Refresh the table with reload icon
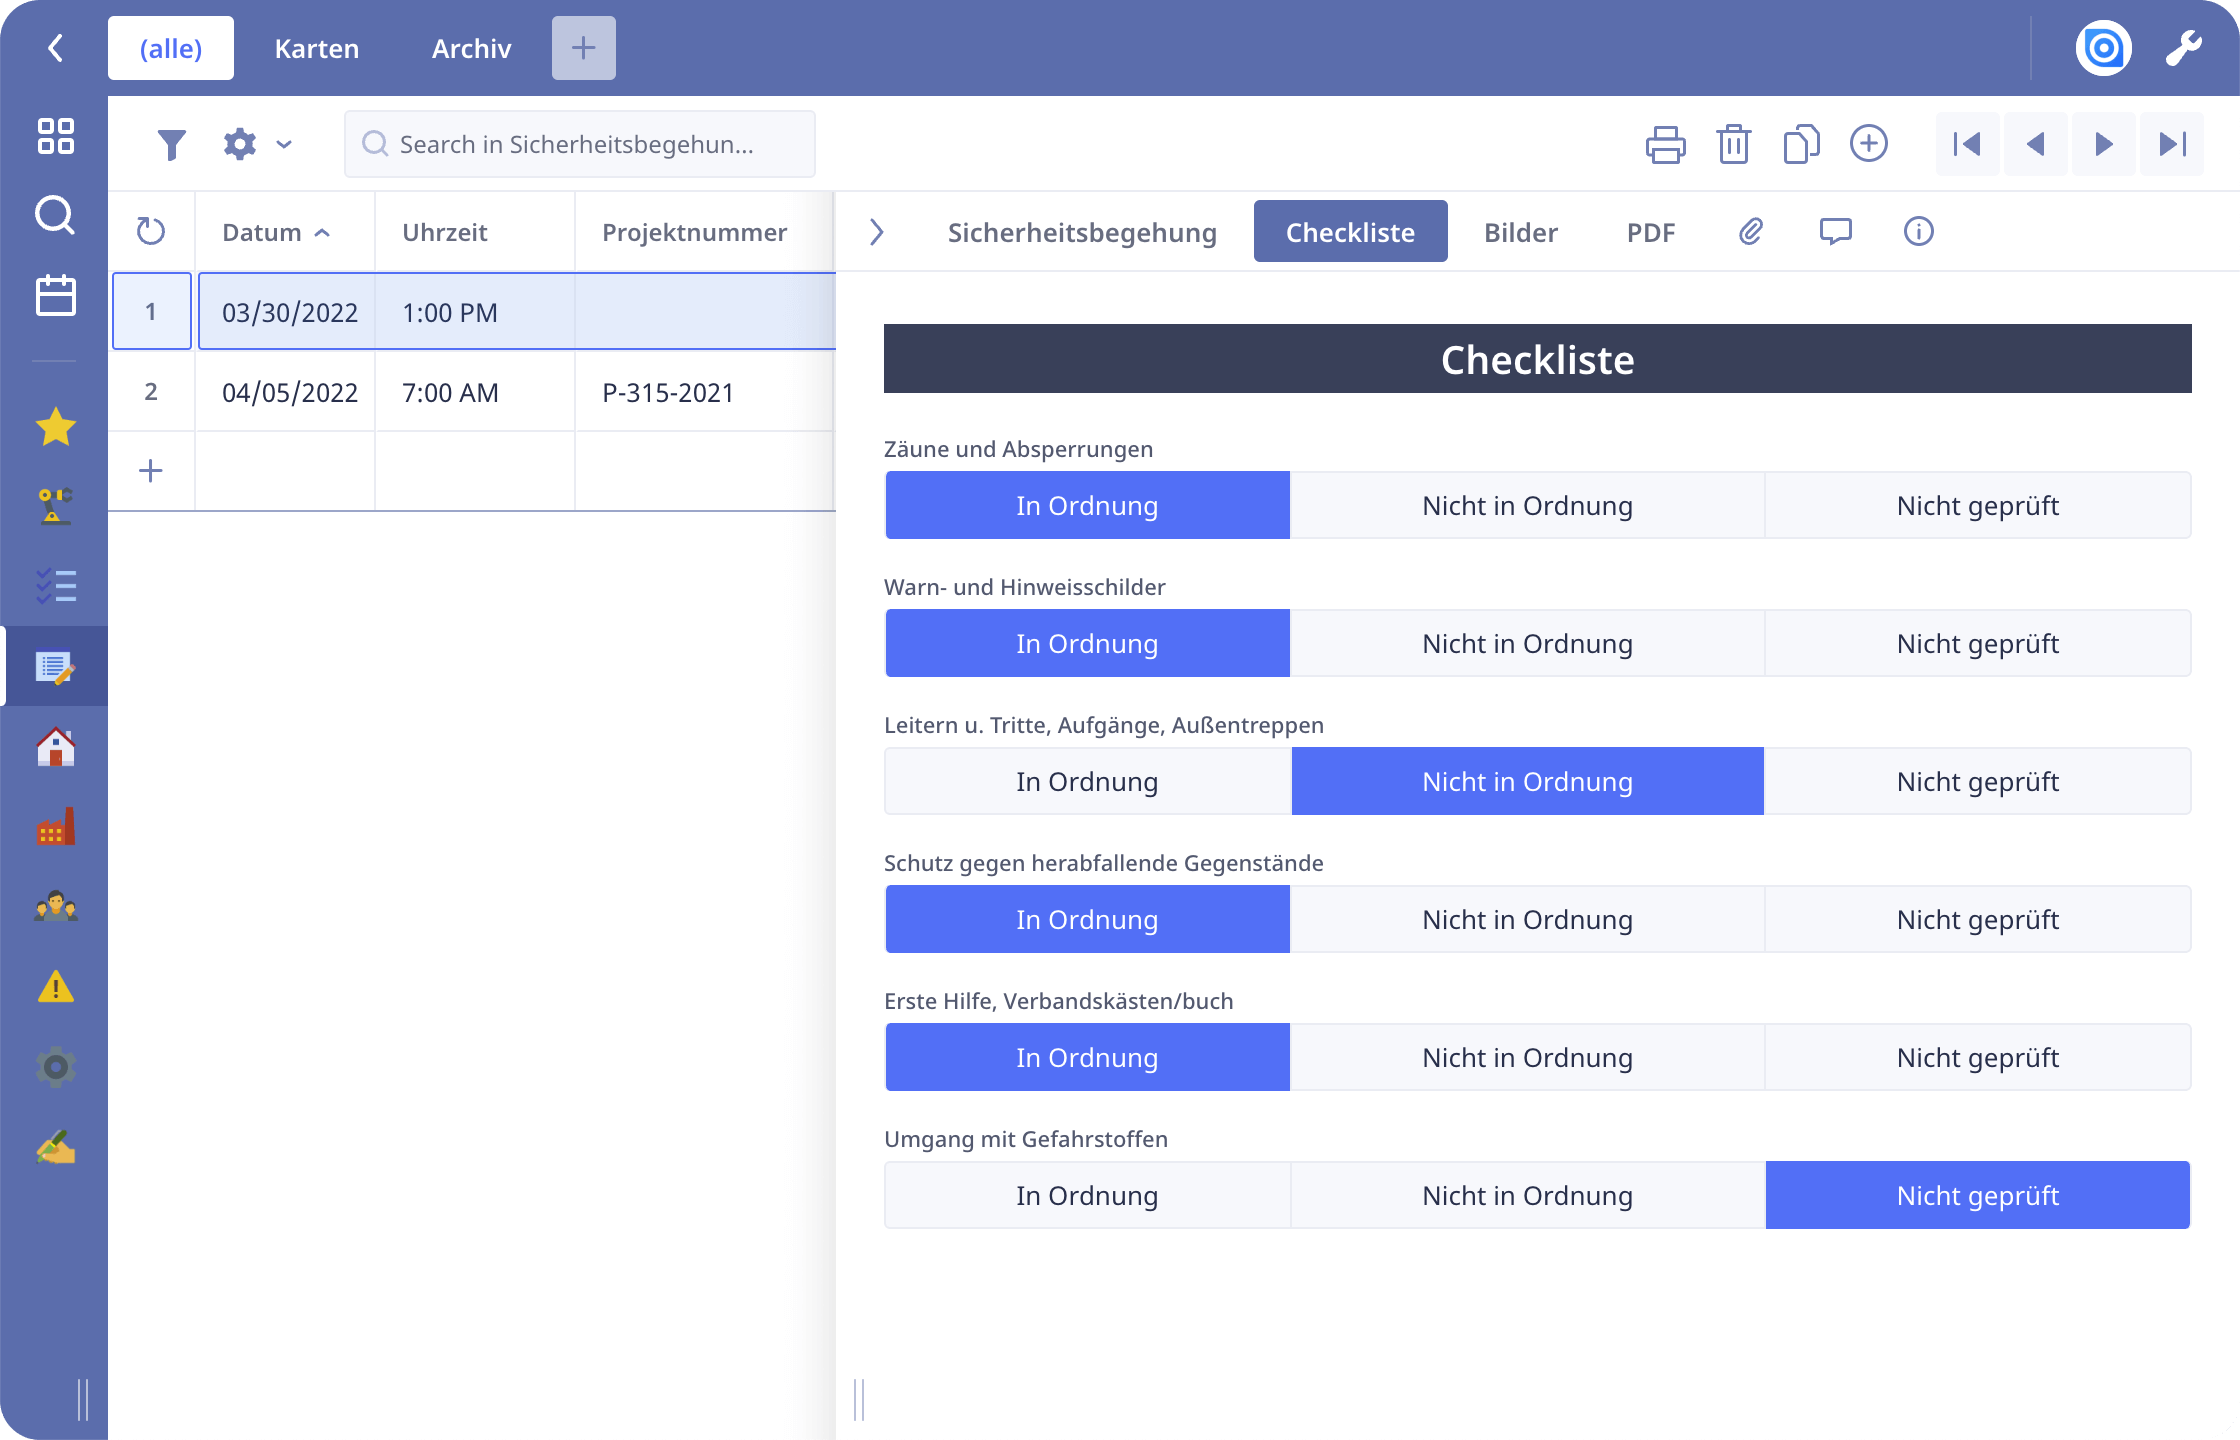2240x1440 pixels. coord(151,232)
